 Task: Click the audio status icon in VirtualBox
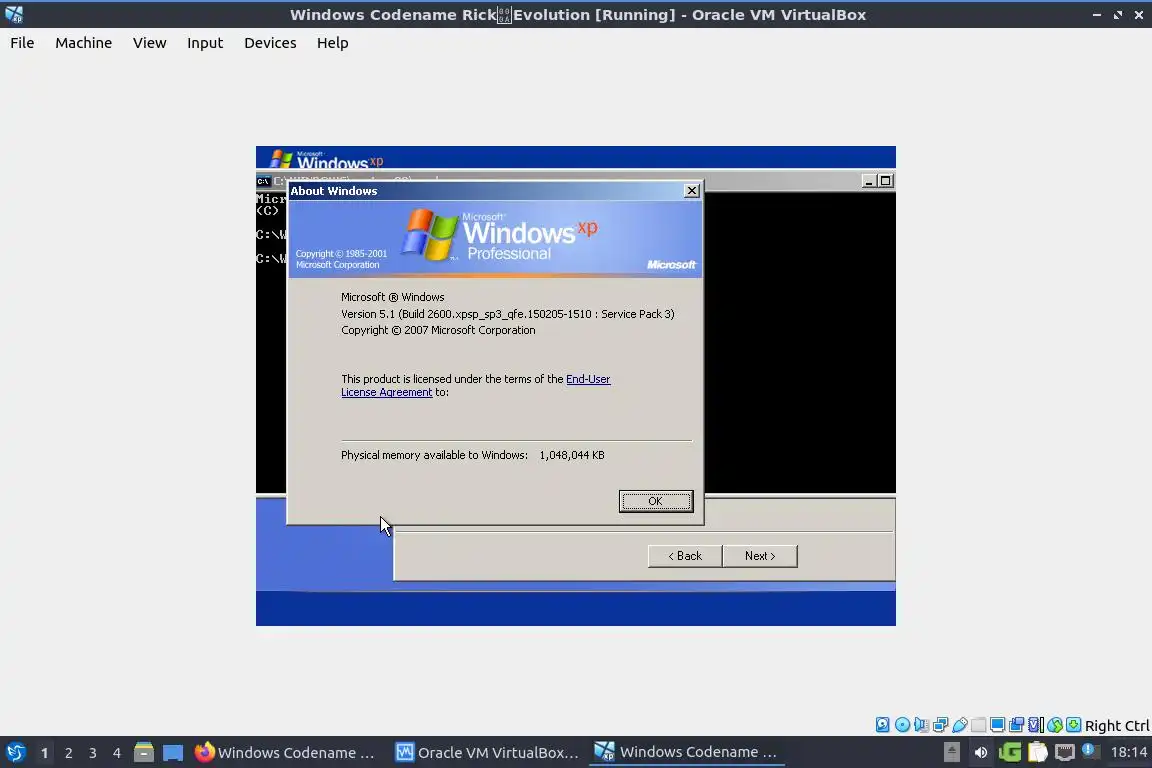click(921, 725)
